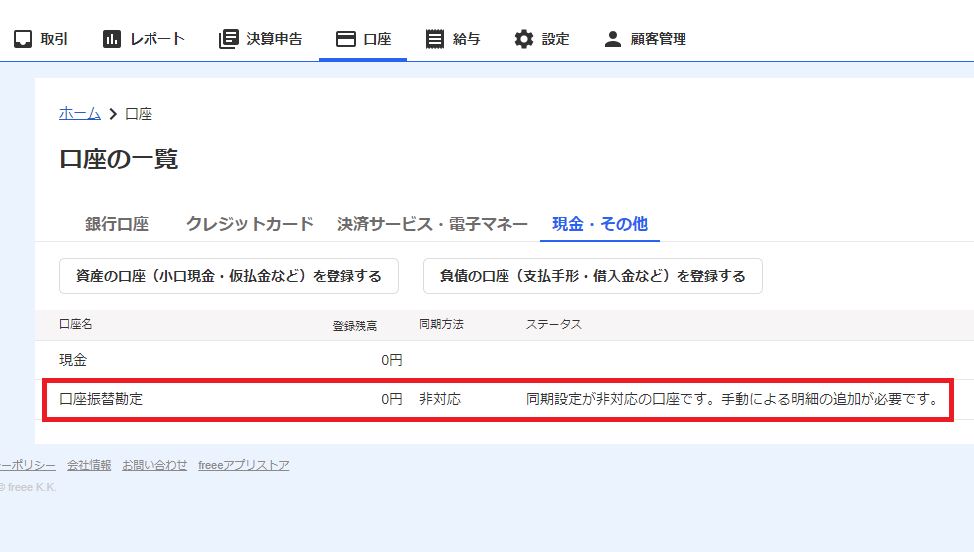974x552 pixels.
Task: Open the 口座 menu label
Action: click(377, 39)
